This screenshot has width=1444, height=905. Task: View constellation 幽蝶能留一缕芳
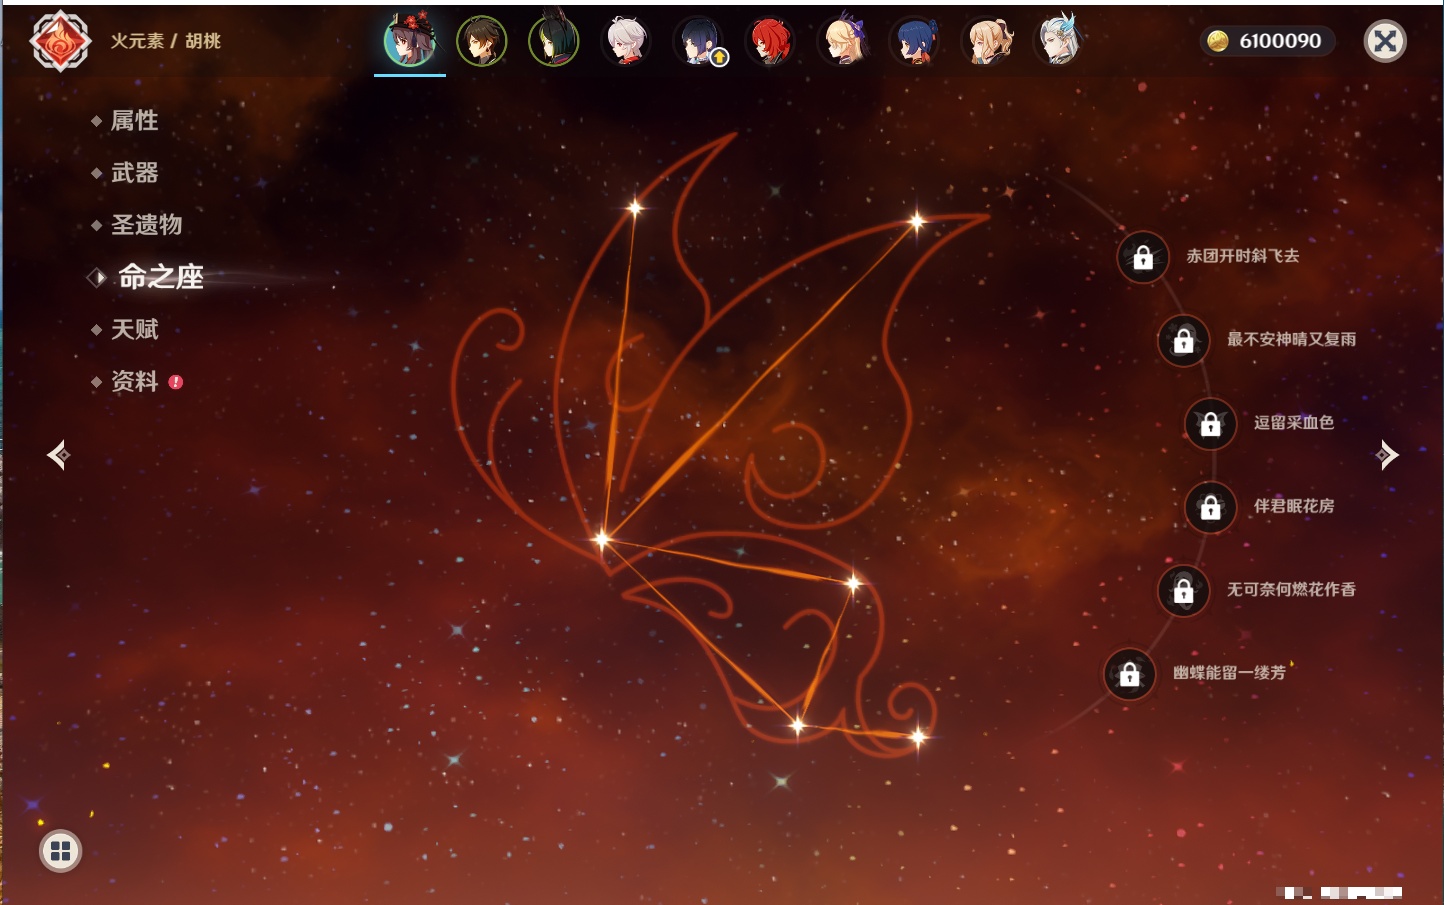coord(1229,672)
